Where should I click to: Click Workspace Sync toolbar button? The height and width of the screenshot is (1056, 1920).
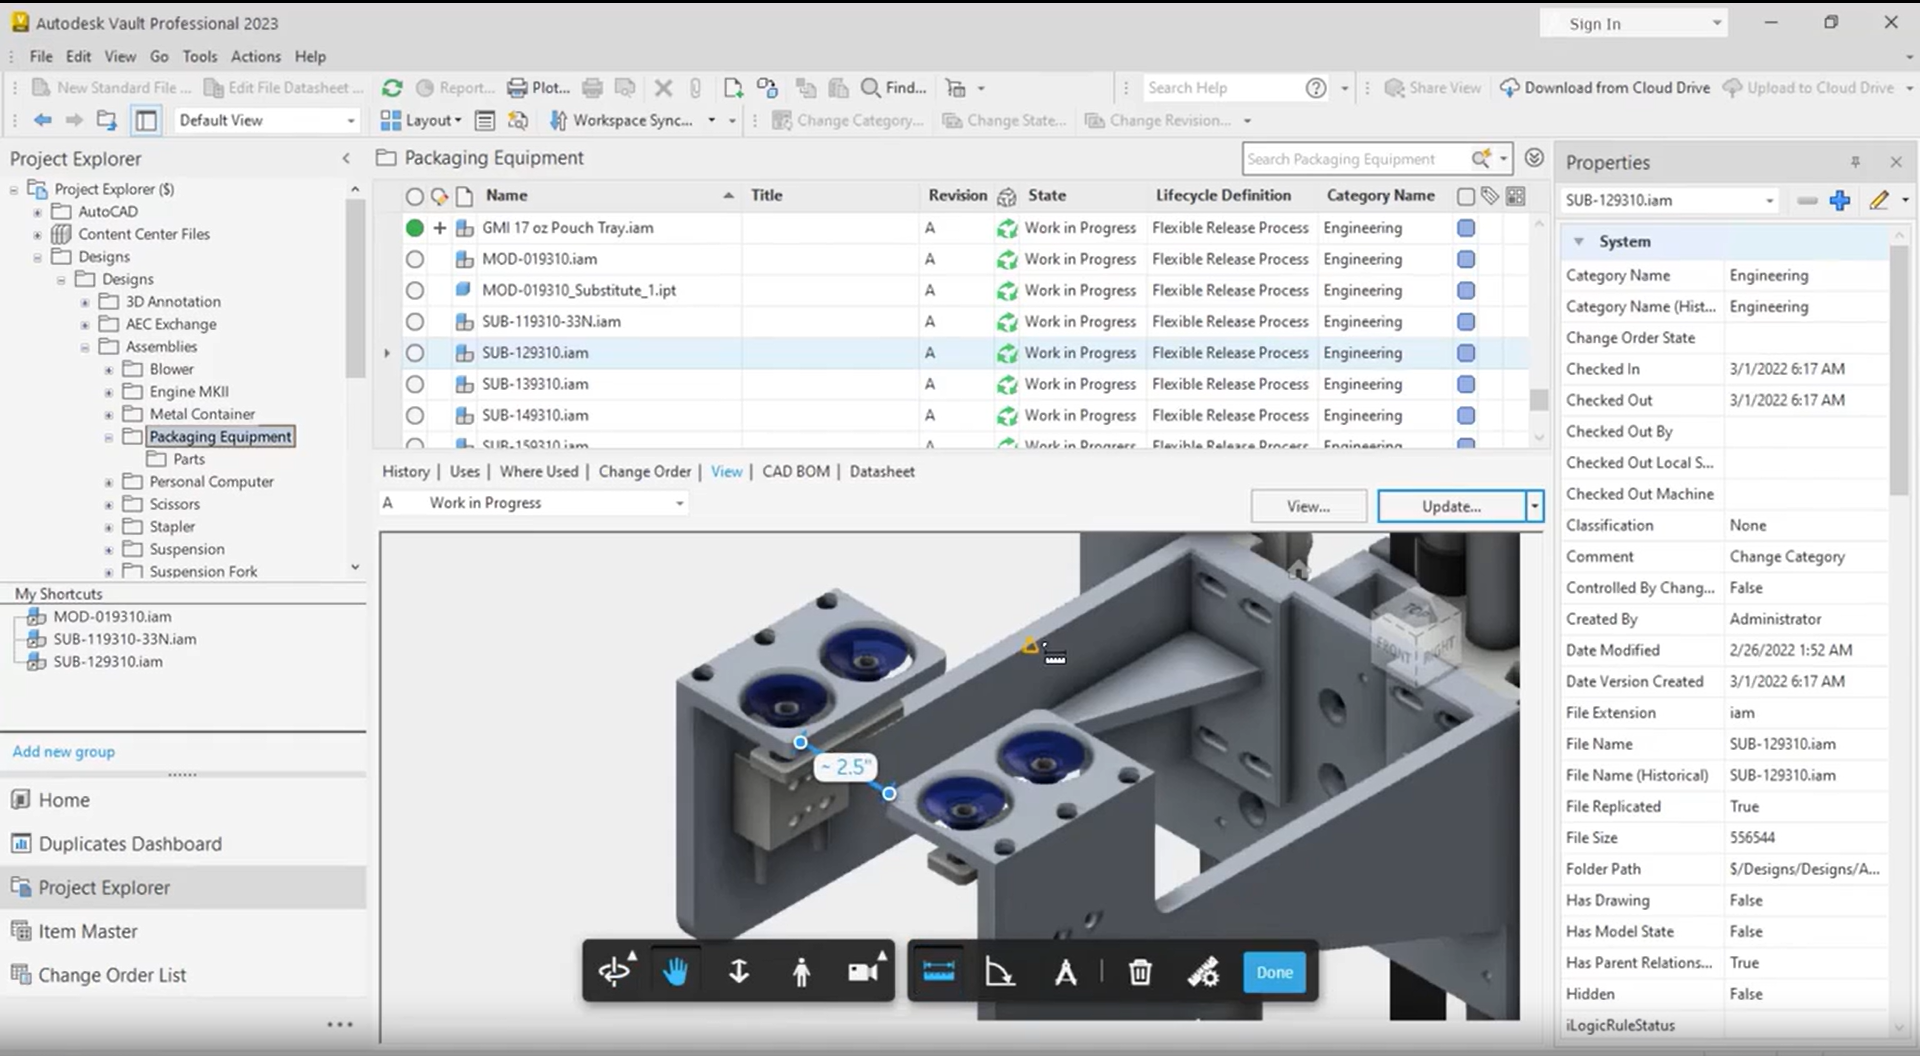621,120
